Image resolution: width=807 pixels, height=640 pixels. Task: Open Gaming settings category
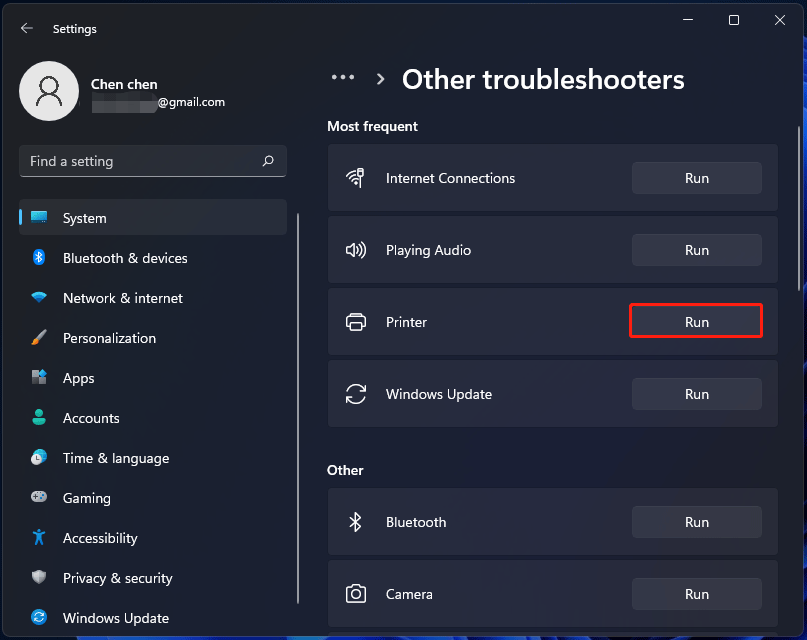pyautogui.click(x=153, y=498)
